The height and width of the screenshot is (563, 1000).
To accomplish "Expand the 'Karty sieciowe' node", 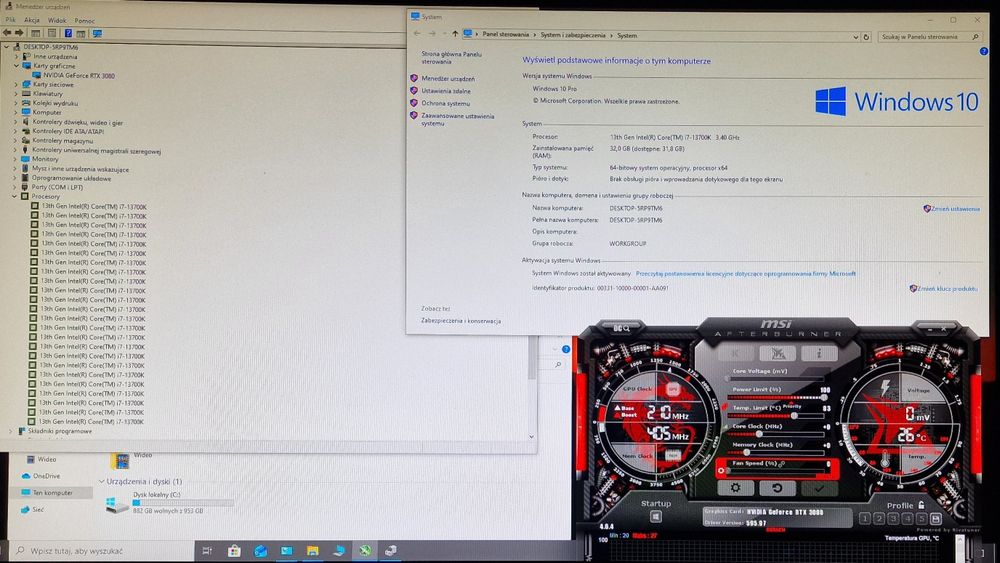I will (16, 84).
